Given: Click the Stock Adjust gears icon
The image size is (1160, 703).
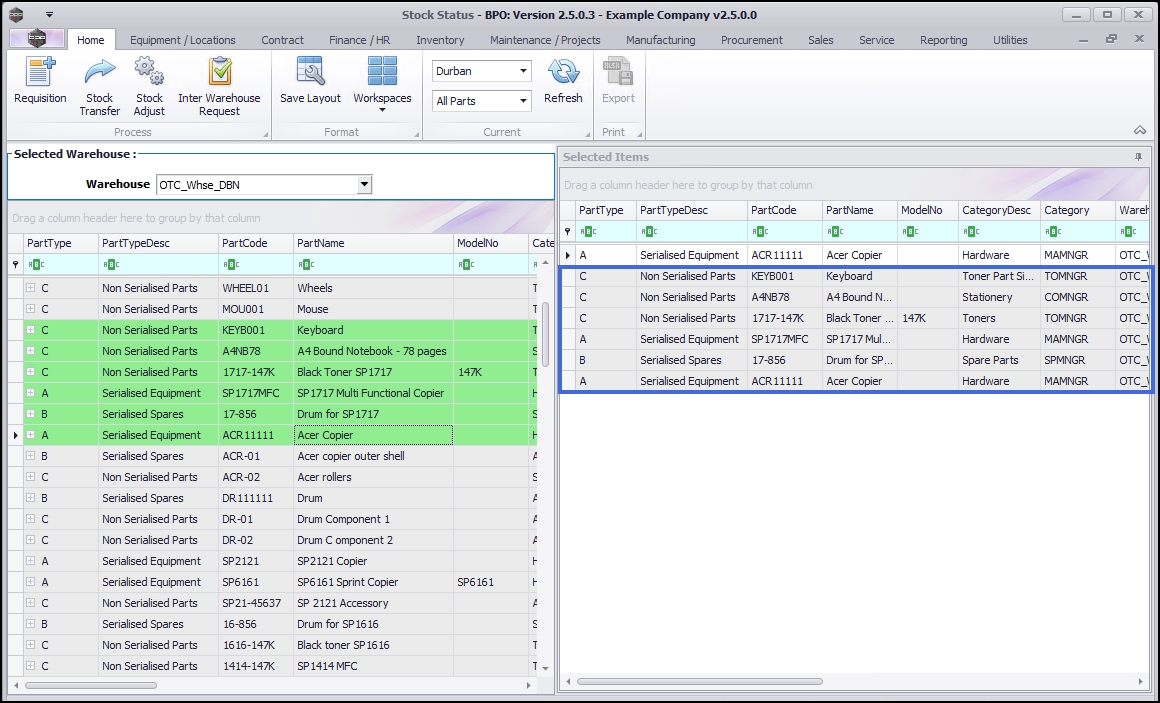Looking at the screenshot, I should tap(149, 72).
